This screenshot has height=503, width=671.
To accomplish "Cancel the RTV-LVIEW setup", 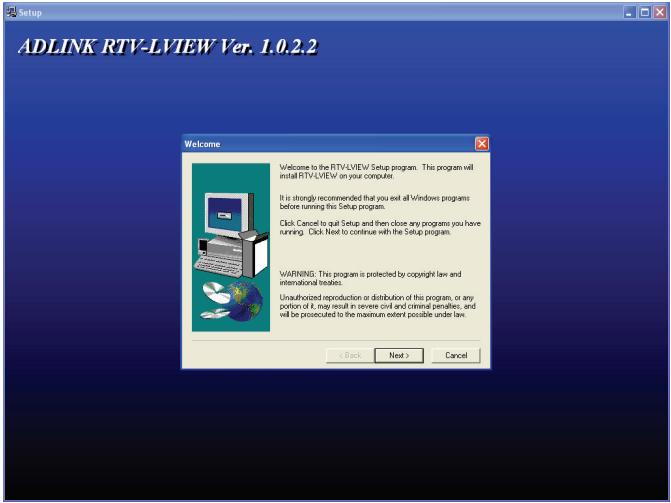I will pyautogui.click(x=456, y=355).
